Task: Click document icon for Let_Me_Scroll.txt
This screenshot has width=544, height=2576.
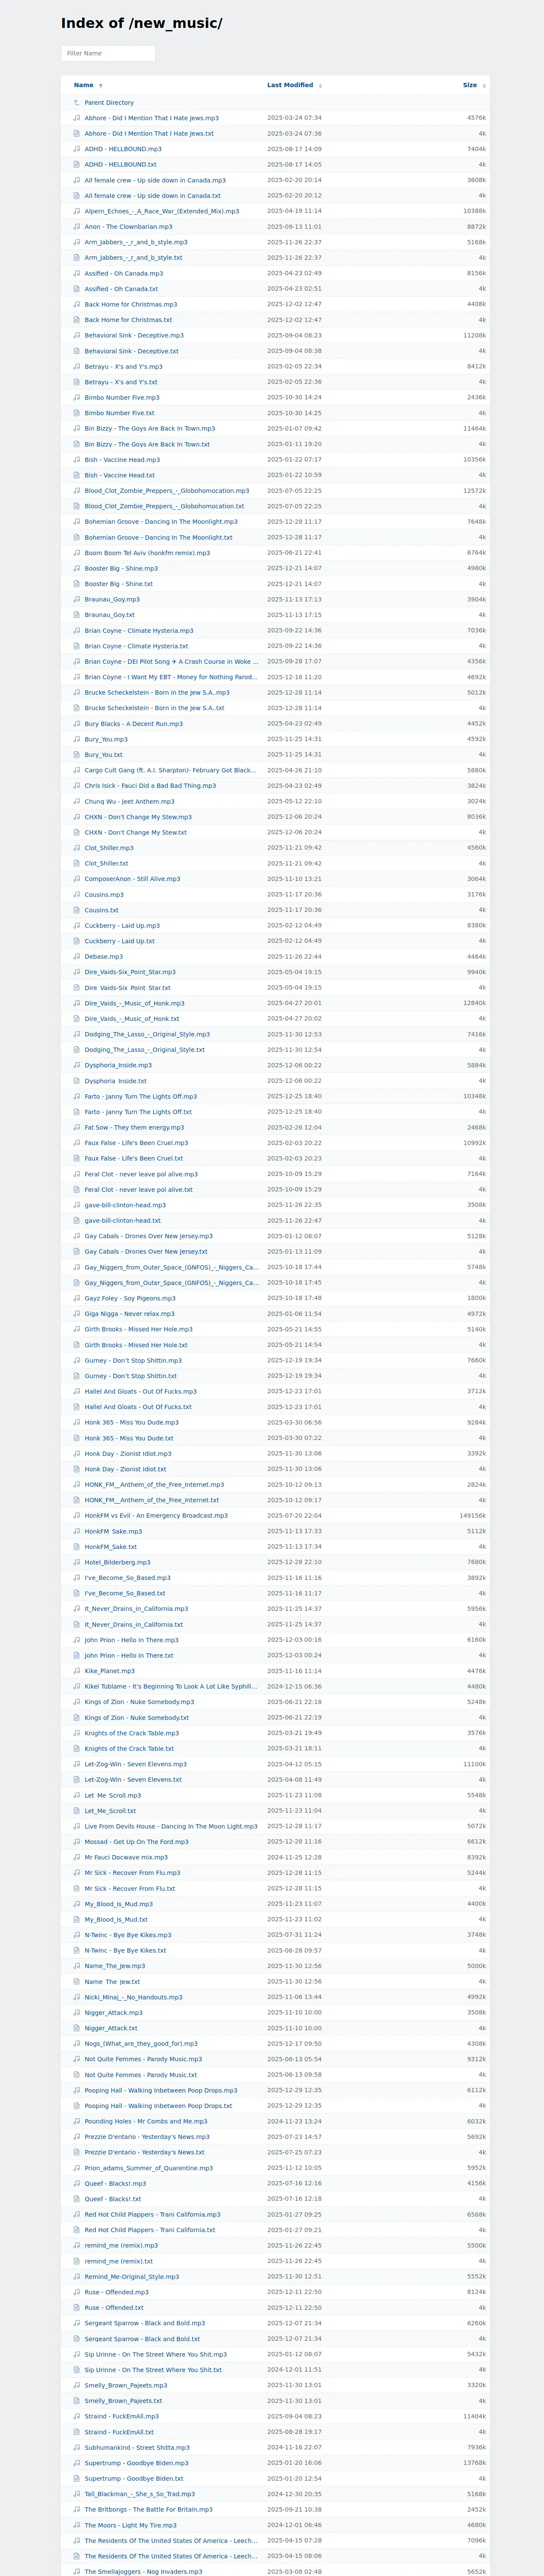Action: (x=76, y=1811)
